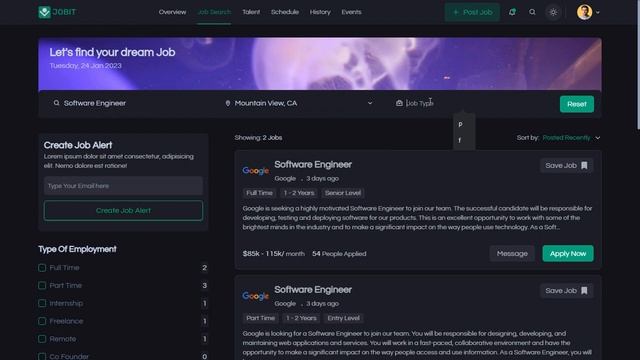
Task: Click Message on the first job
Action: tap(512, 253)
